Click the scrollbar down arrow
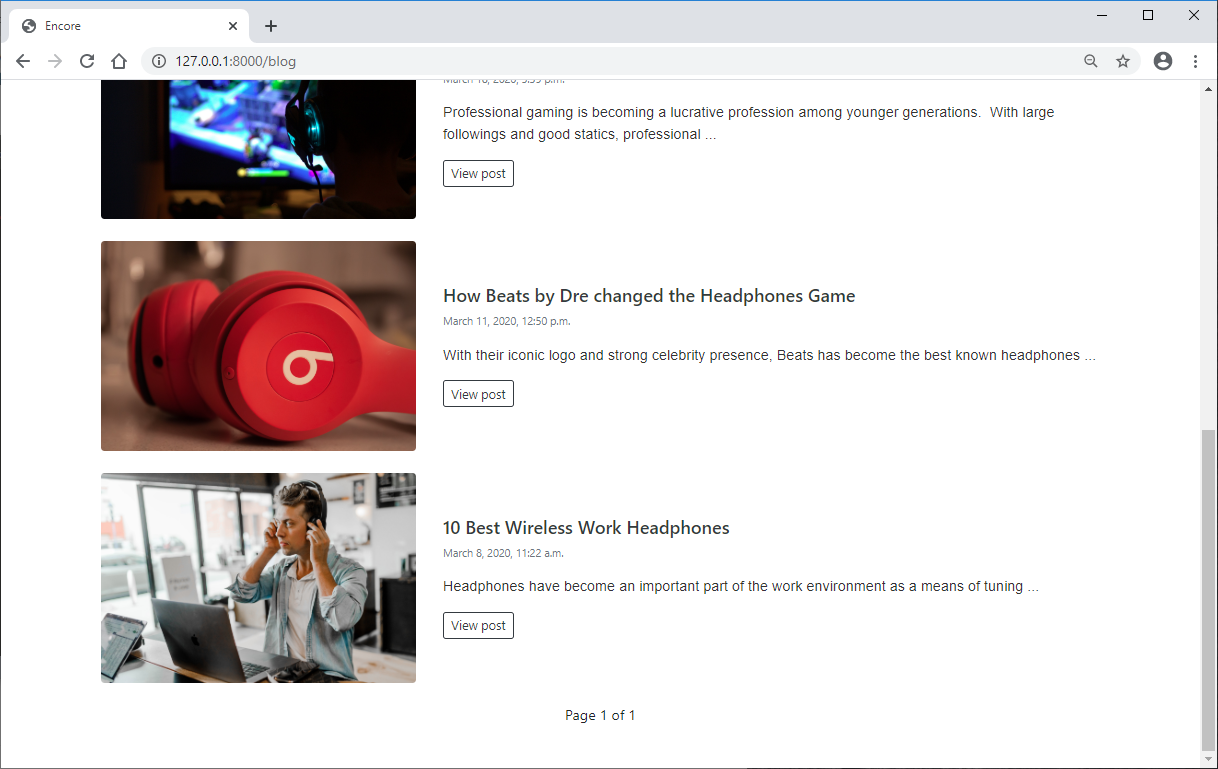The height and width of the screenshot is (769, 1218). (1208, 758)
